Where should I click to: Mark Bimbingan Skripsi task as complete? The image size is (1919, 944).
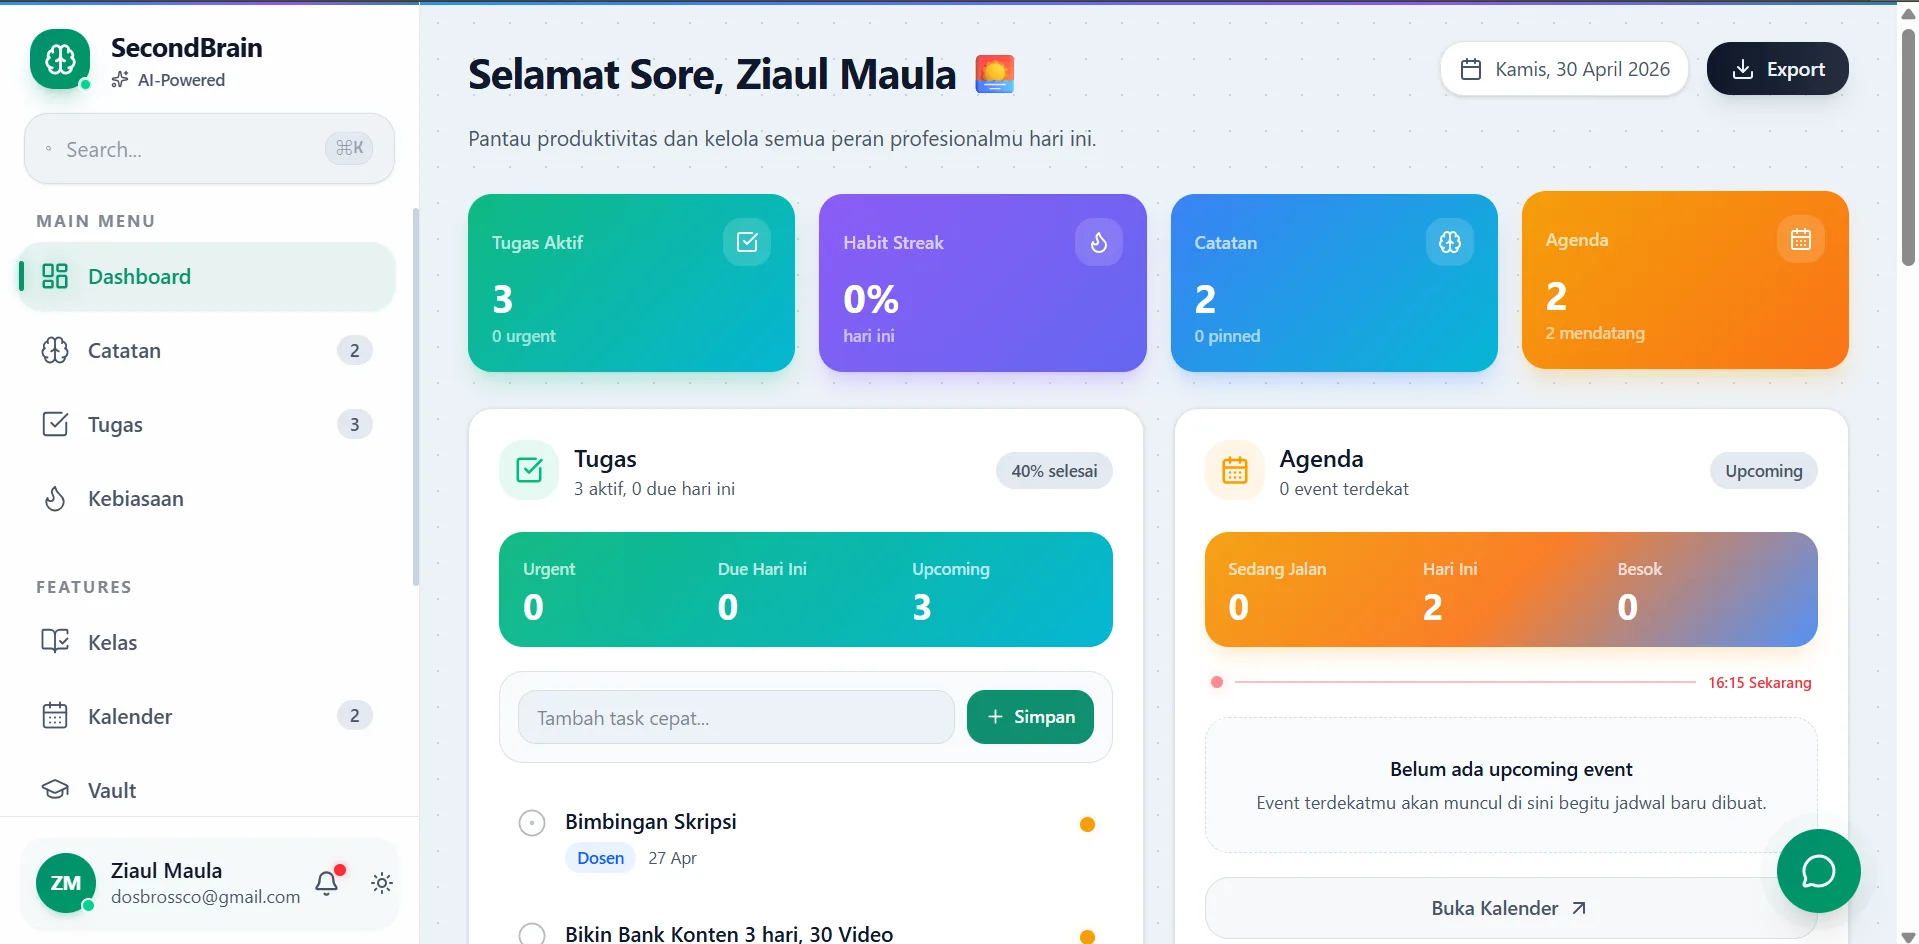[532, 823]
